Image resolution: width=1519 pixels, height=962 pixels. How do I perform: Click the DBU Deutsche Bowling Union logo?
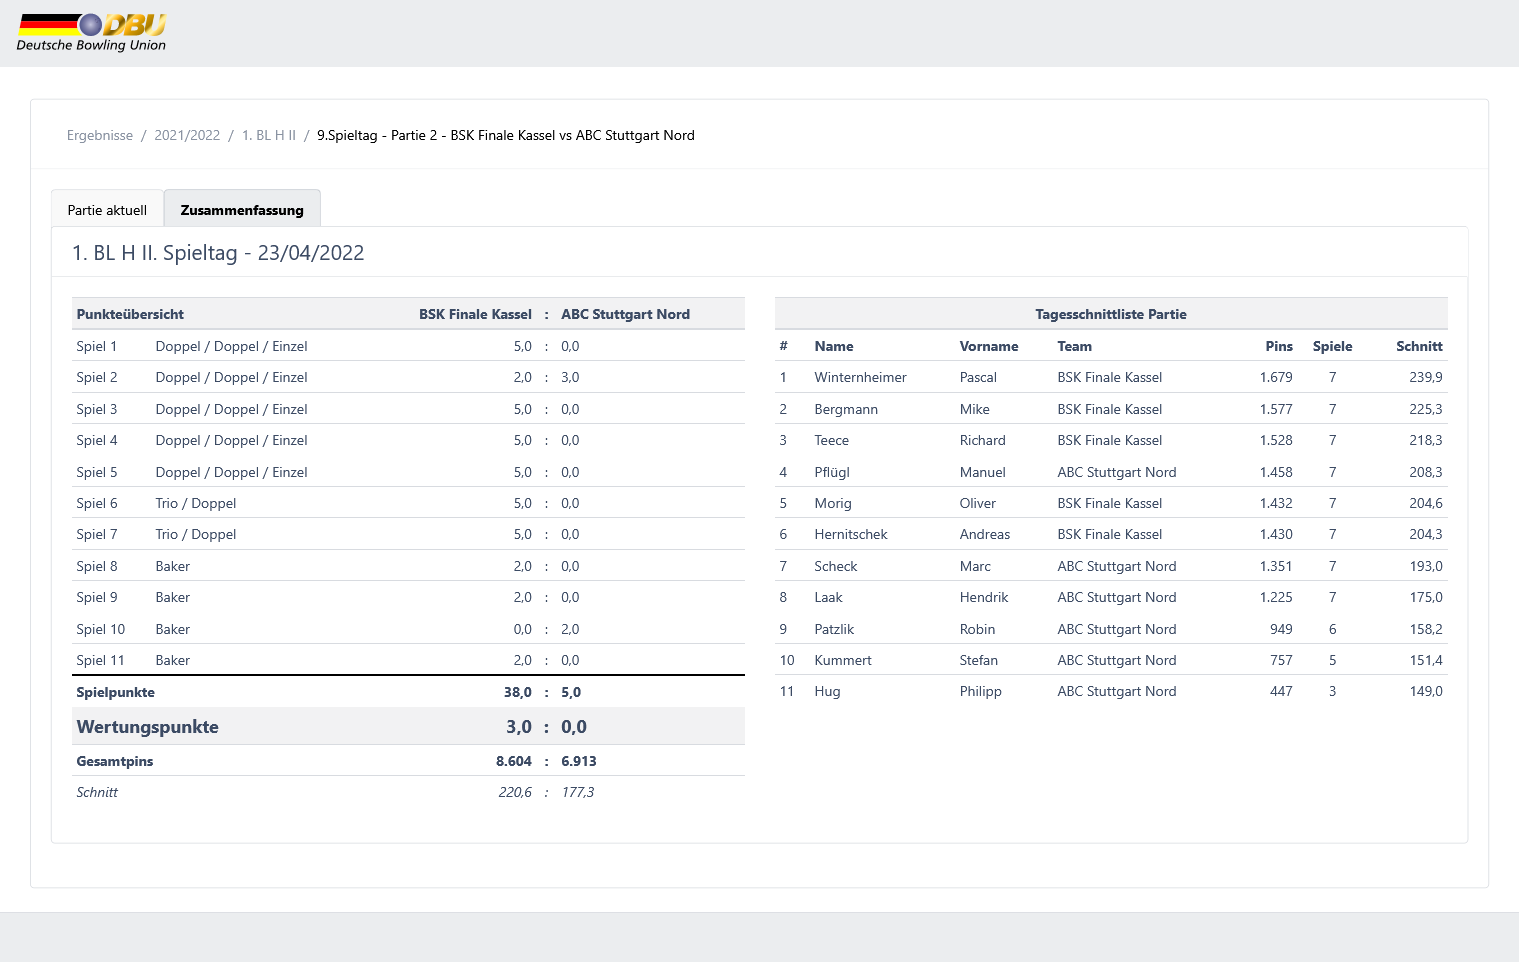point(91,33)
